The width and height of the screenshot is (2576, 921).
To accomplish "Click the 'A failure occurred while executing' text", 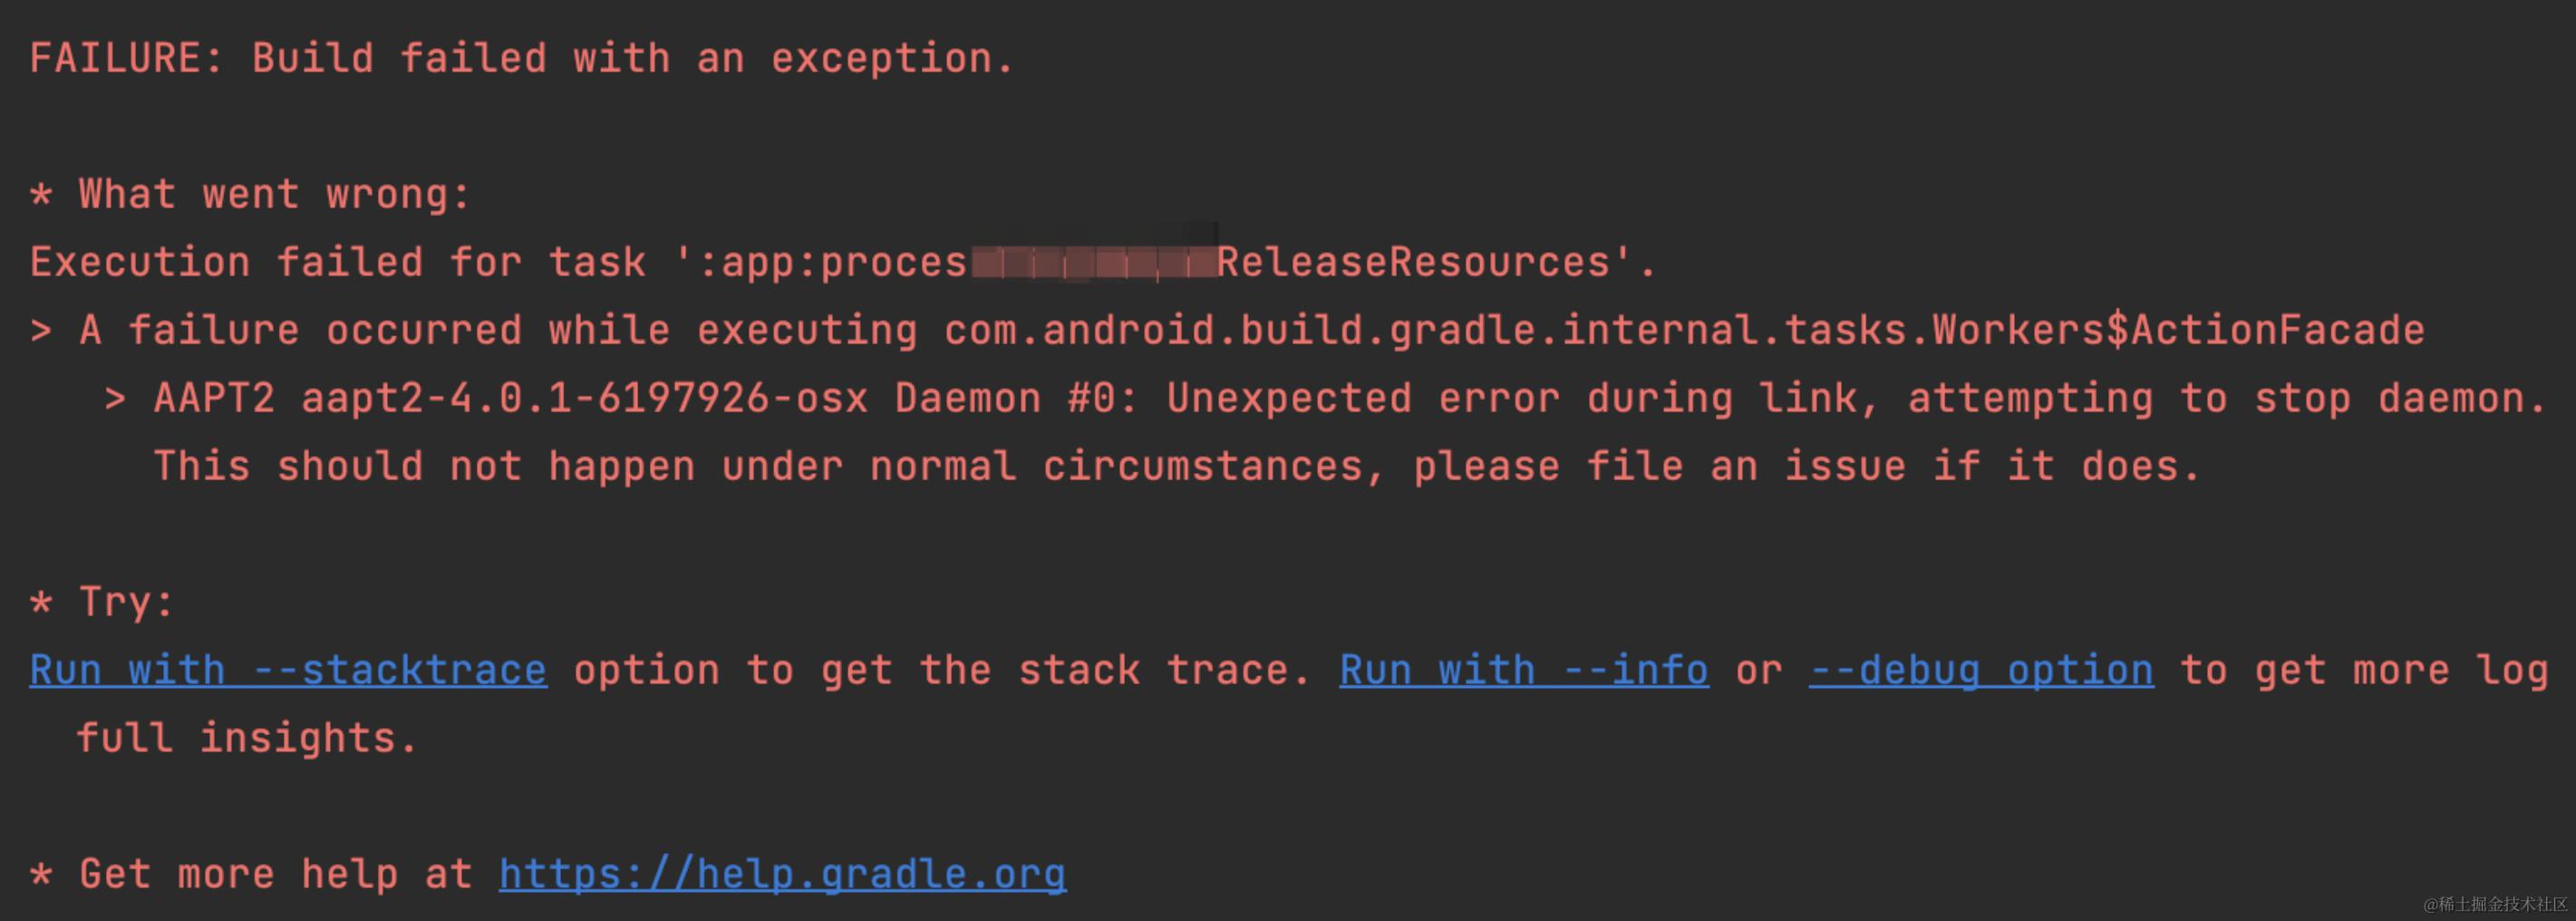I will click(498, 330).
